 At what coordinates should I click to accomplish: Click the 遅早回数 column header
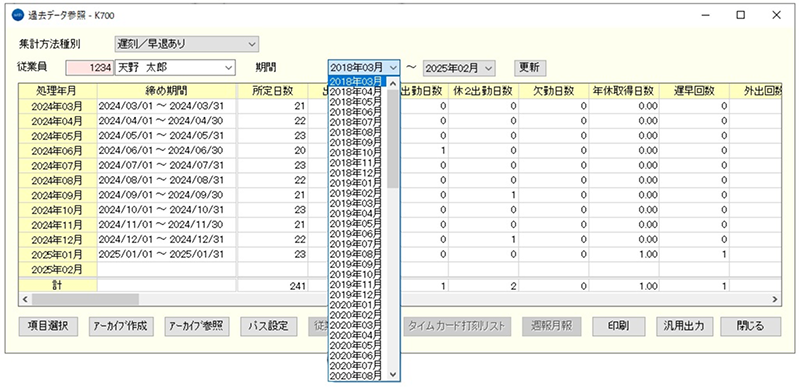coord(694,91)
